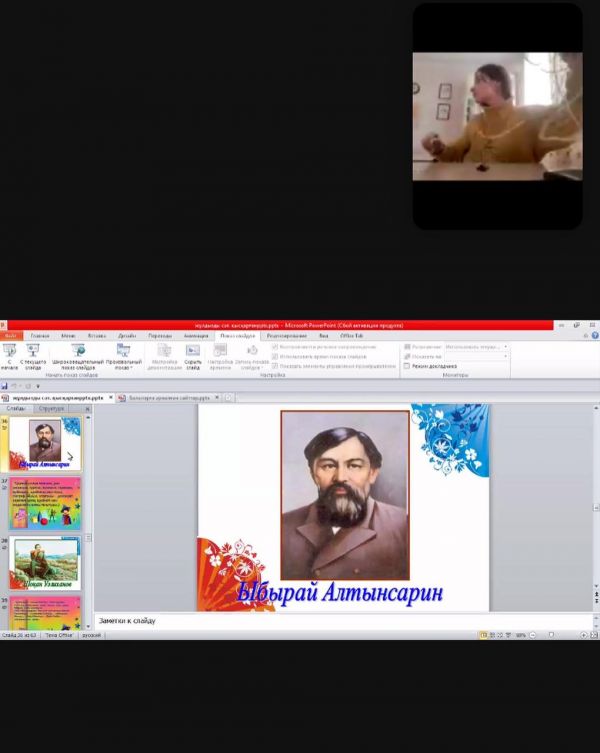Open the Resolution dropdown

(x=506, y=347)
